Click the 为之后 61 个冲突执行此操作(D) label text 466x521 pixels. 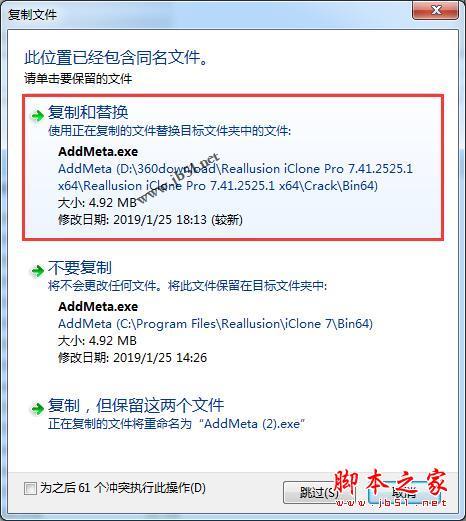tap(123, 488)
